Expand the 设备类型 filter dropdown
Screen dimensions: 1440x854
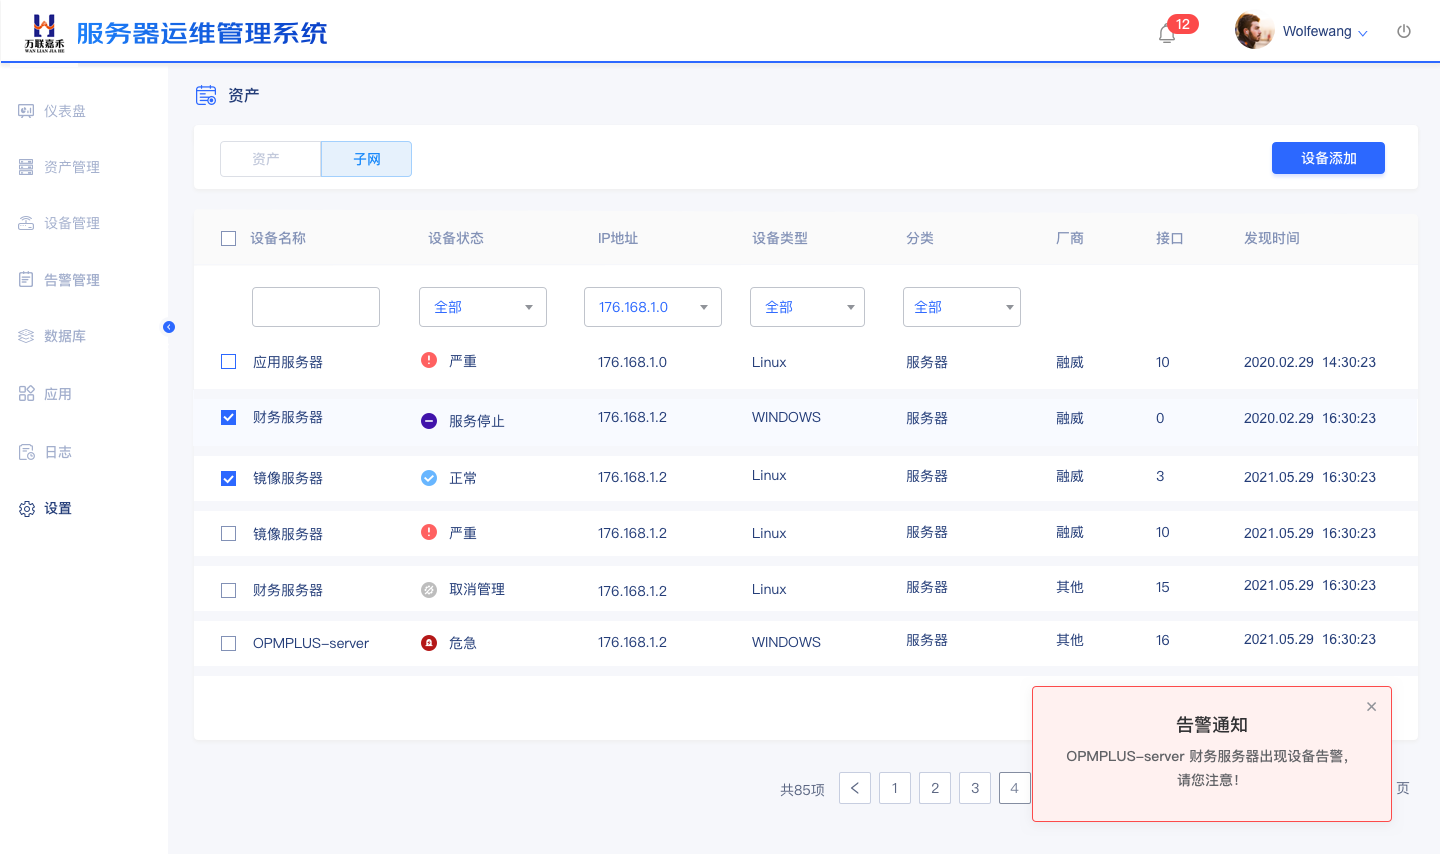point(807,307)
